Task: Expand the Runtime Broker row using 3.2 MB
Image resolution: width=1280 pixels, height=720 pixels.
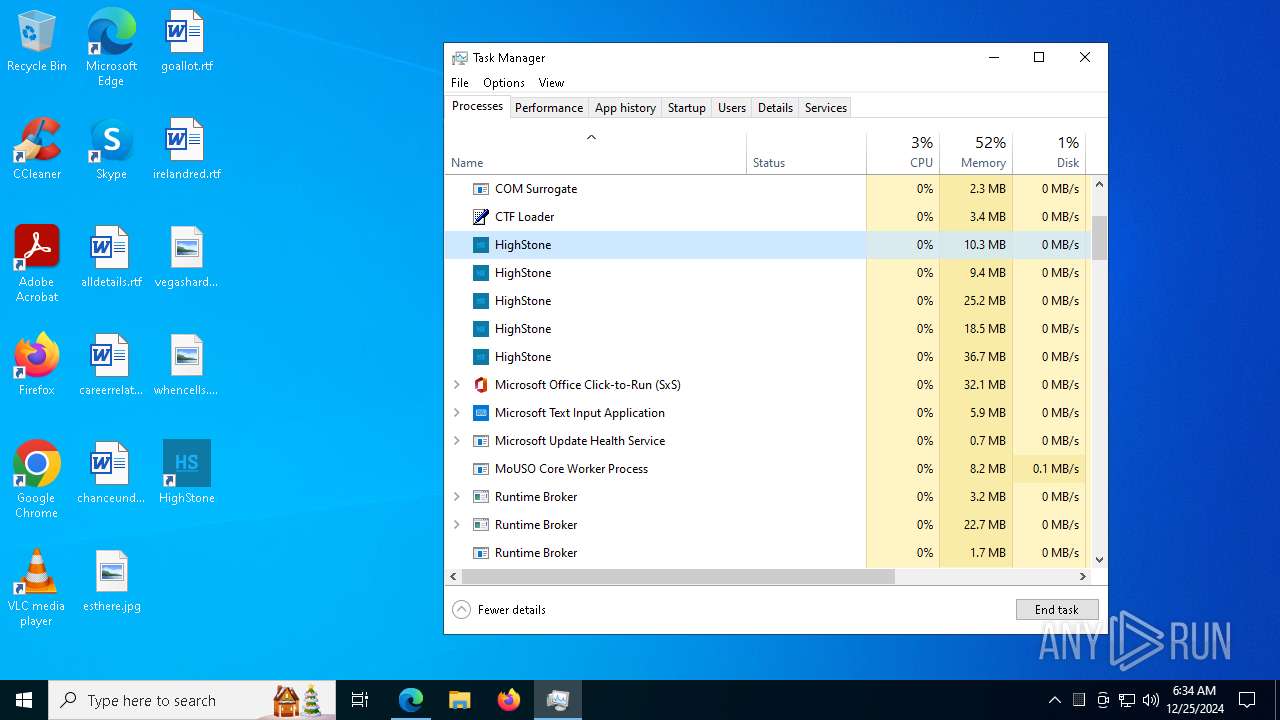Action: (457, 497)
